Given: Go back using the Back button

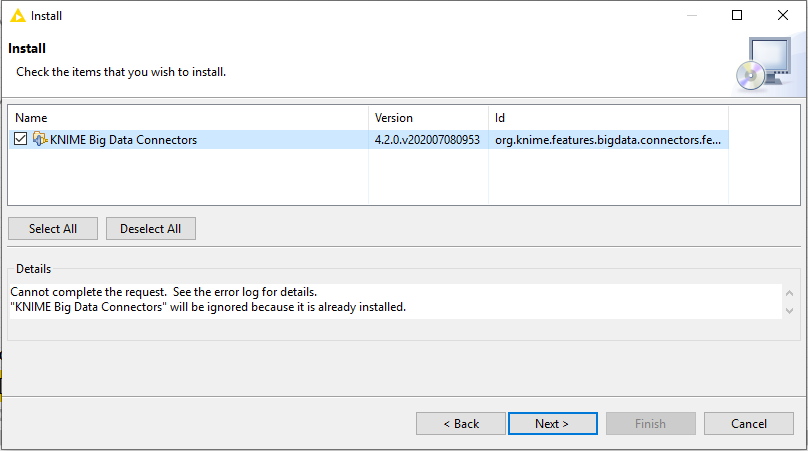Looking at the screenshot, I should (x=461, y=424).
